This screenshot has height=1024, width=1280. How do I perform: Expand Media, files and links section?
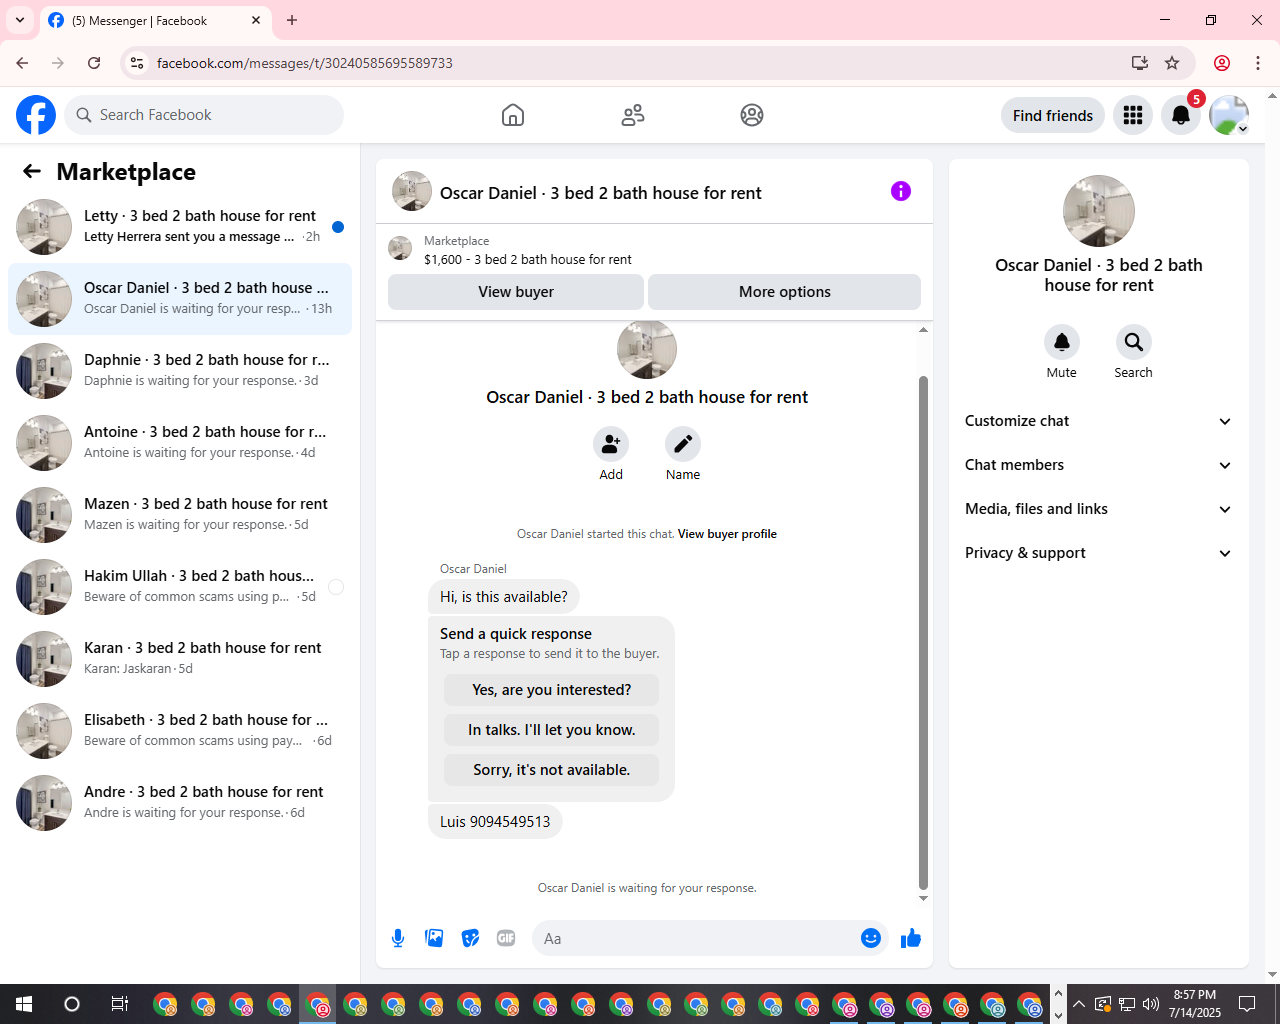1099,509
